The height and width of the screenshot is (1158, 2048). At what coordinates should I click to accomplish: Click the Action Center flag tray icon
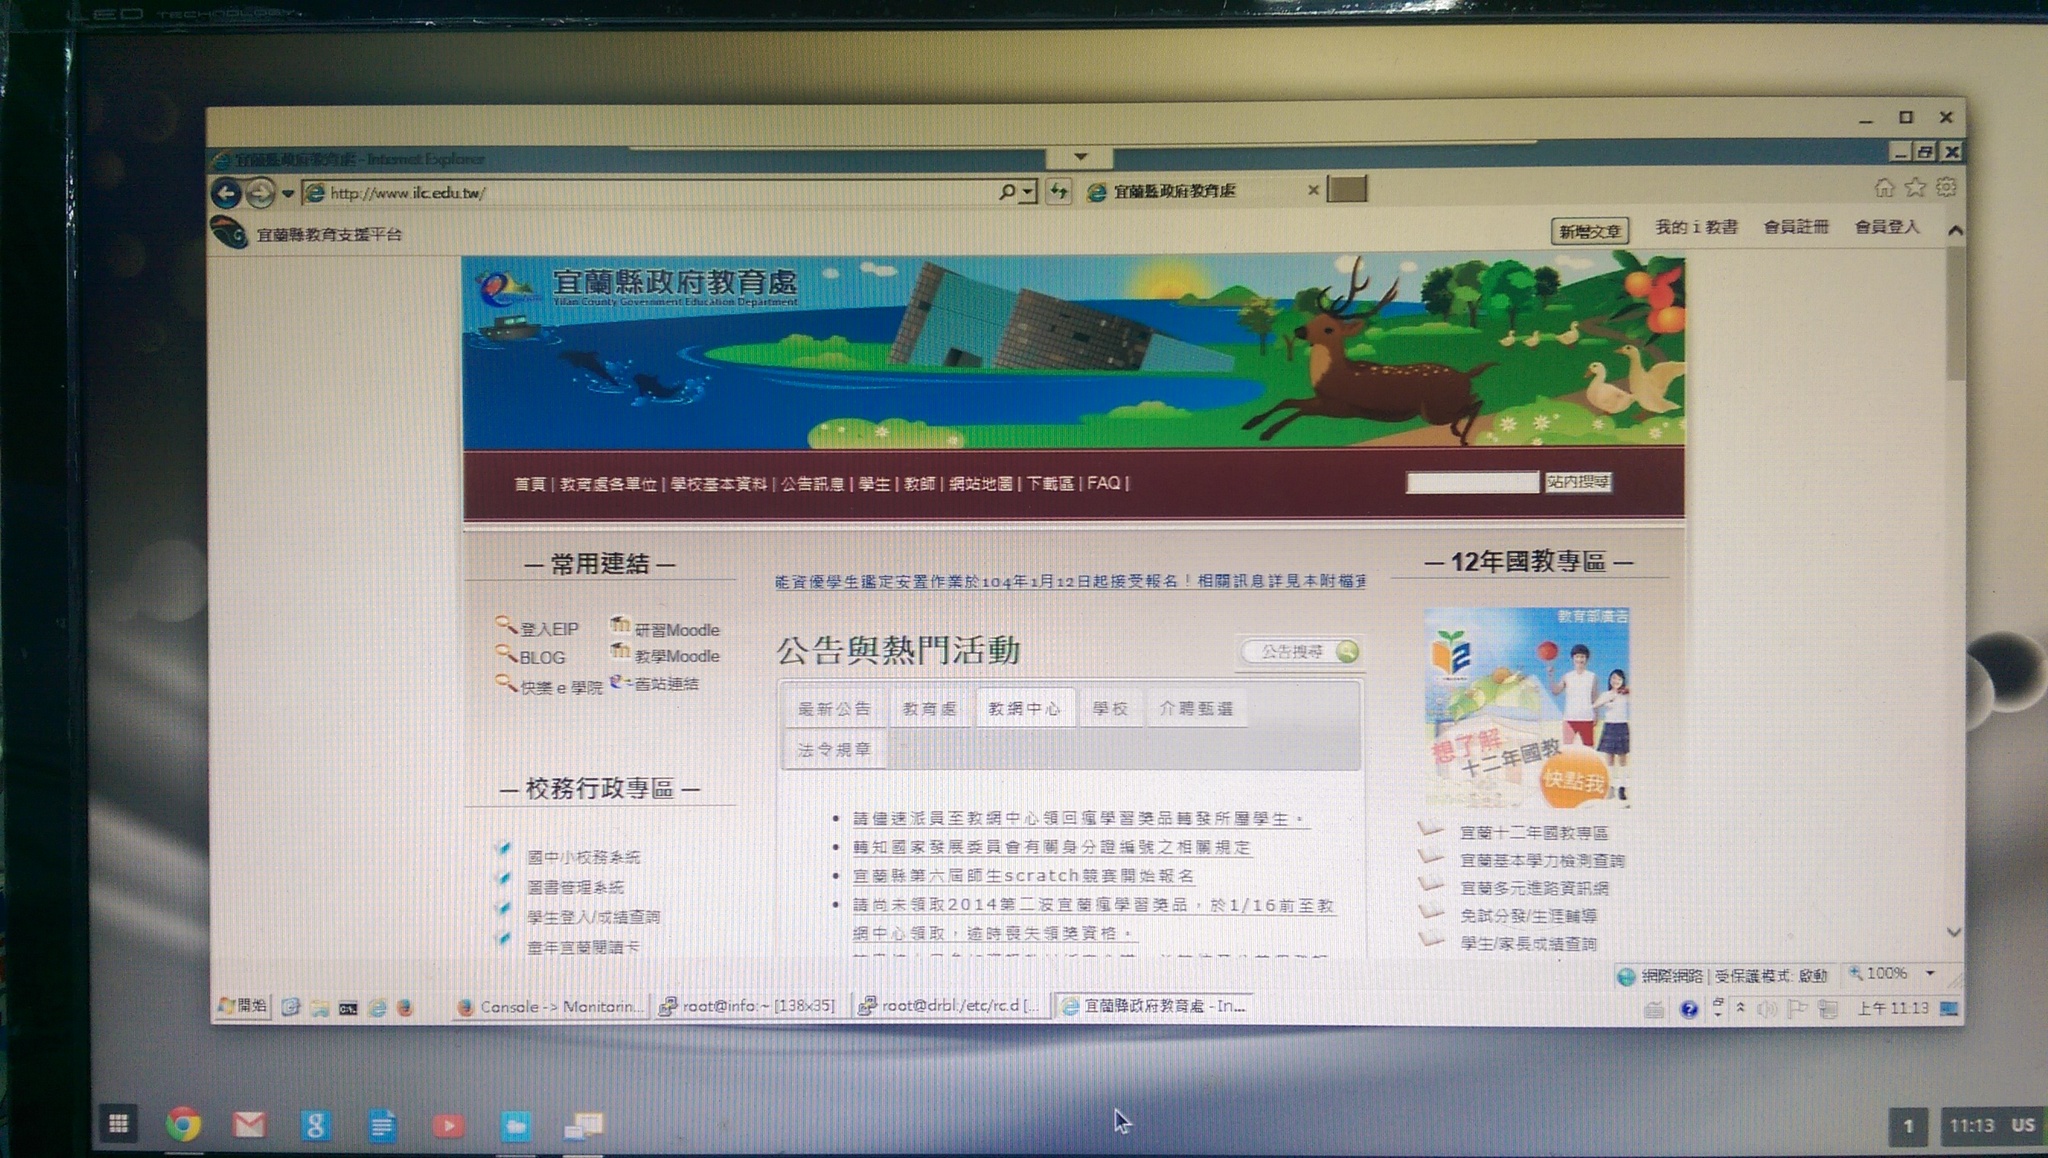pos(1797,1009)
